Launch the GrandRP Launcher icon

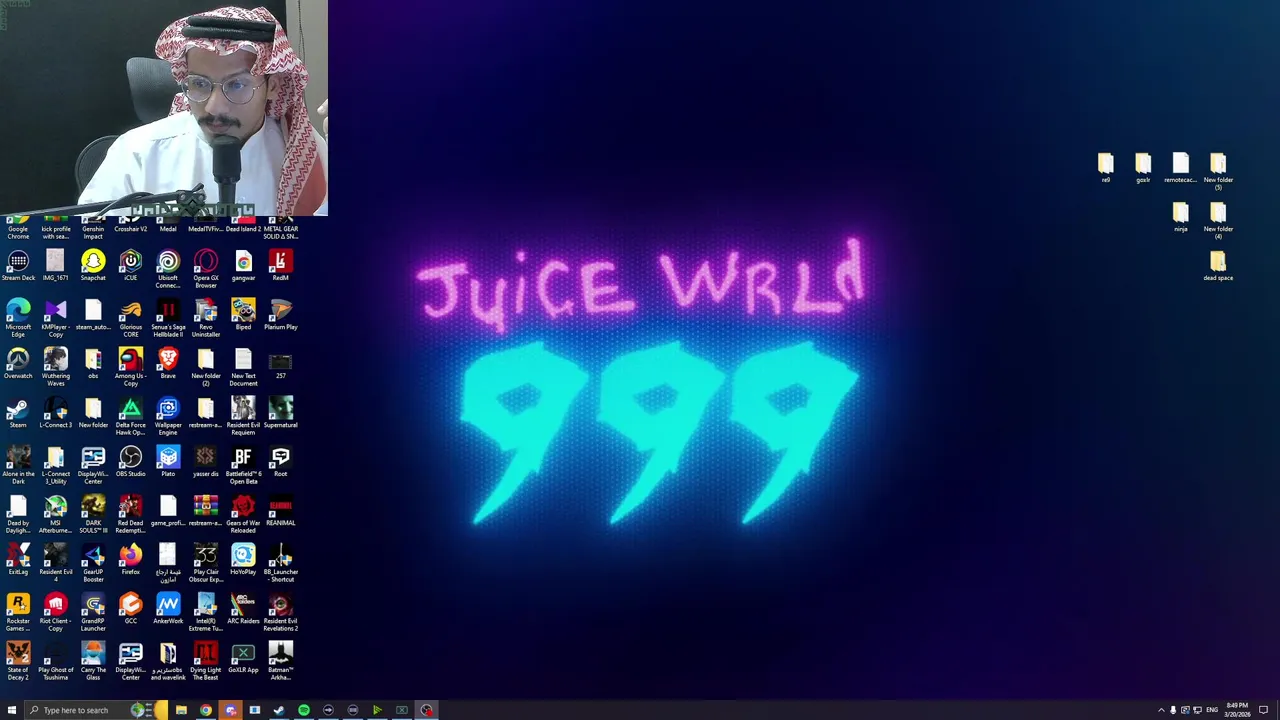[93, 612]
